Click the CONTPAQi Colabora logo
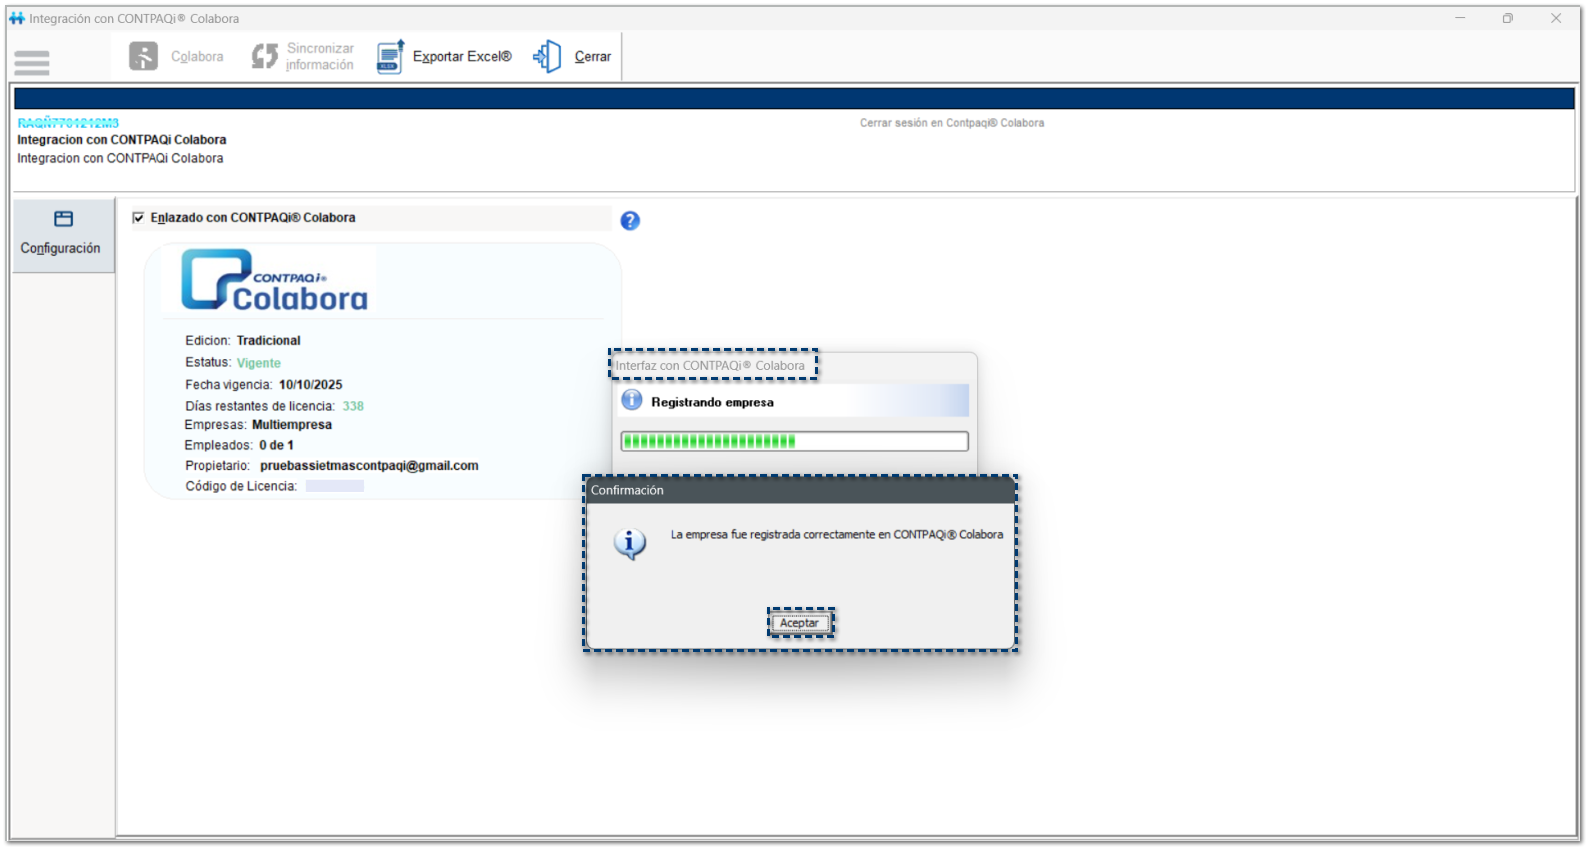 point(274,280)
